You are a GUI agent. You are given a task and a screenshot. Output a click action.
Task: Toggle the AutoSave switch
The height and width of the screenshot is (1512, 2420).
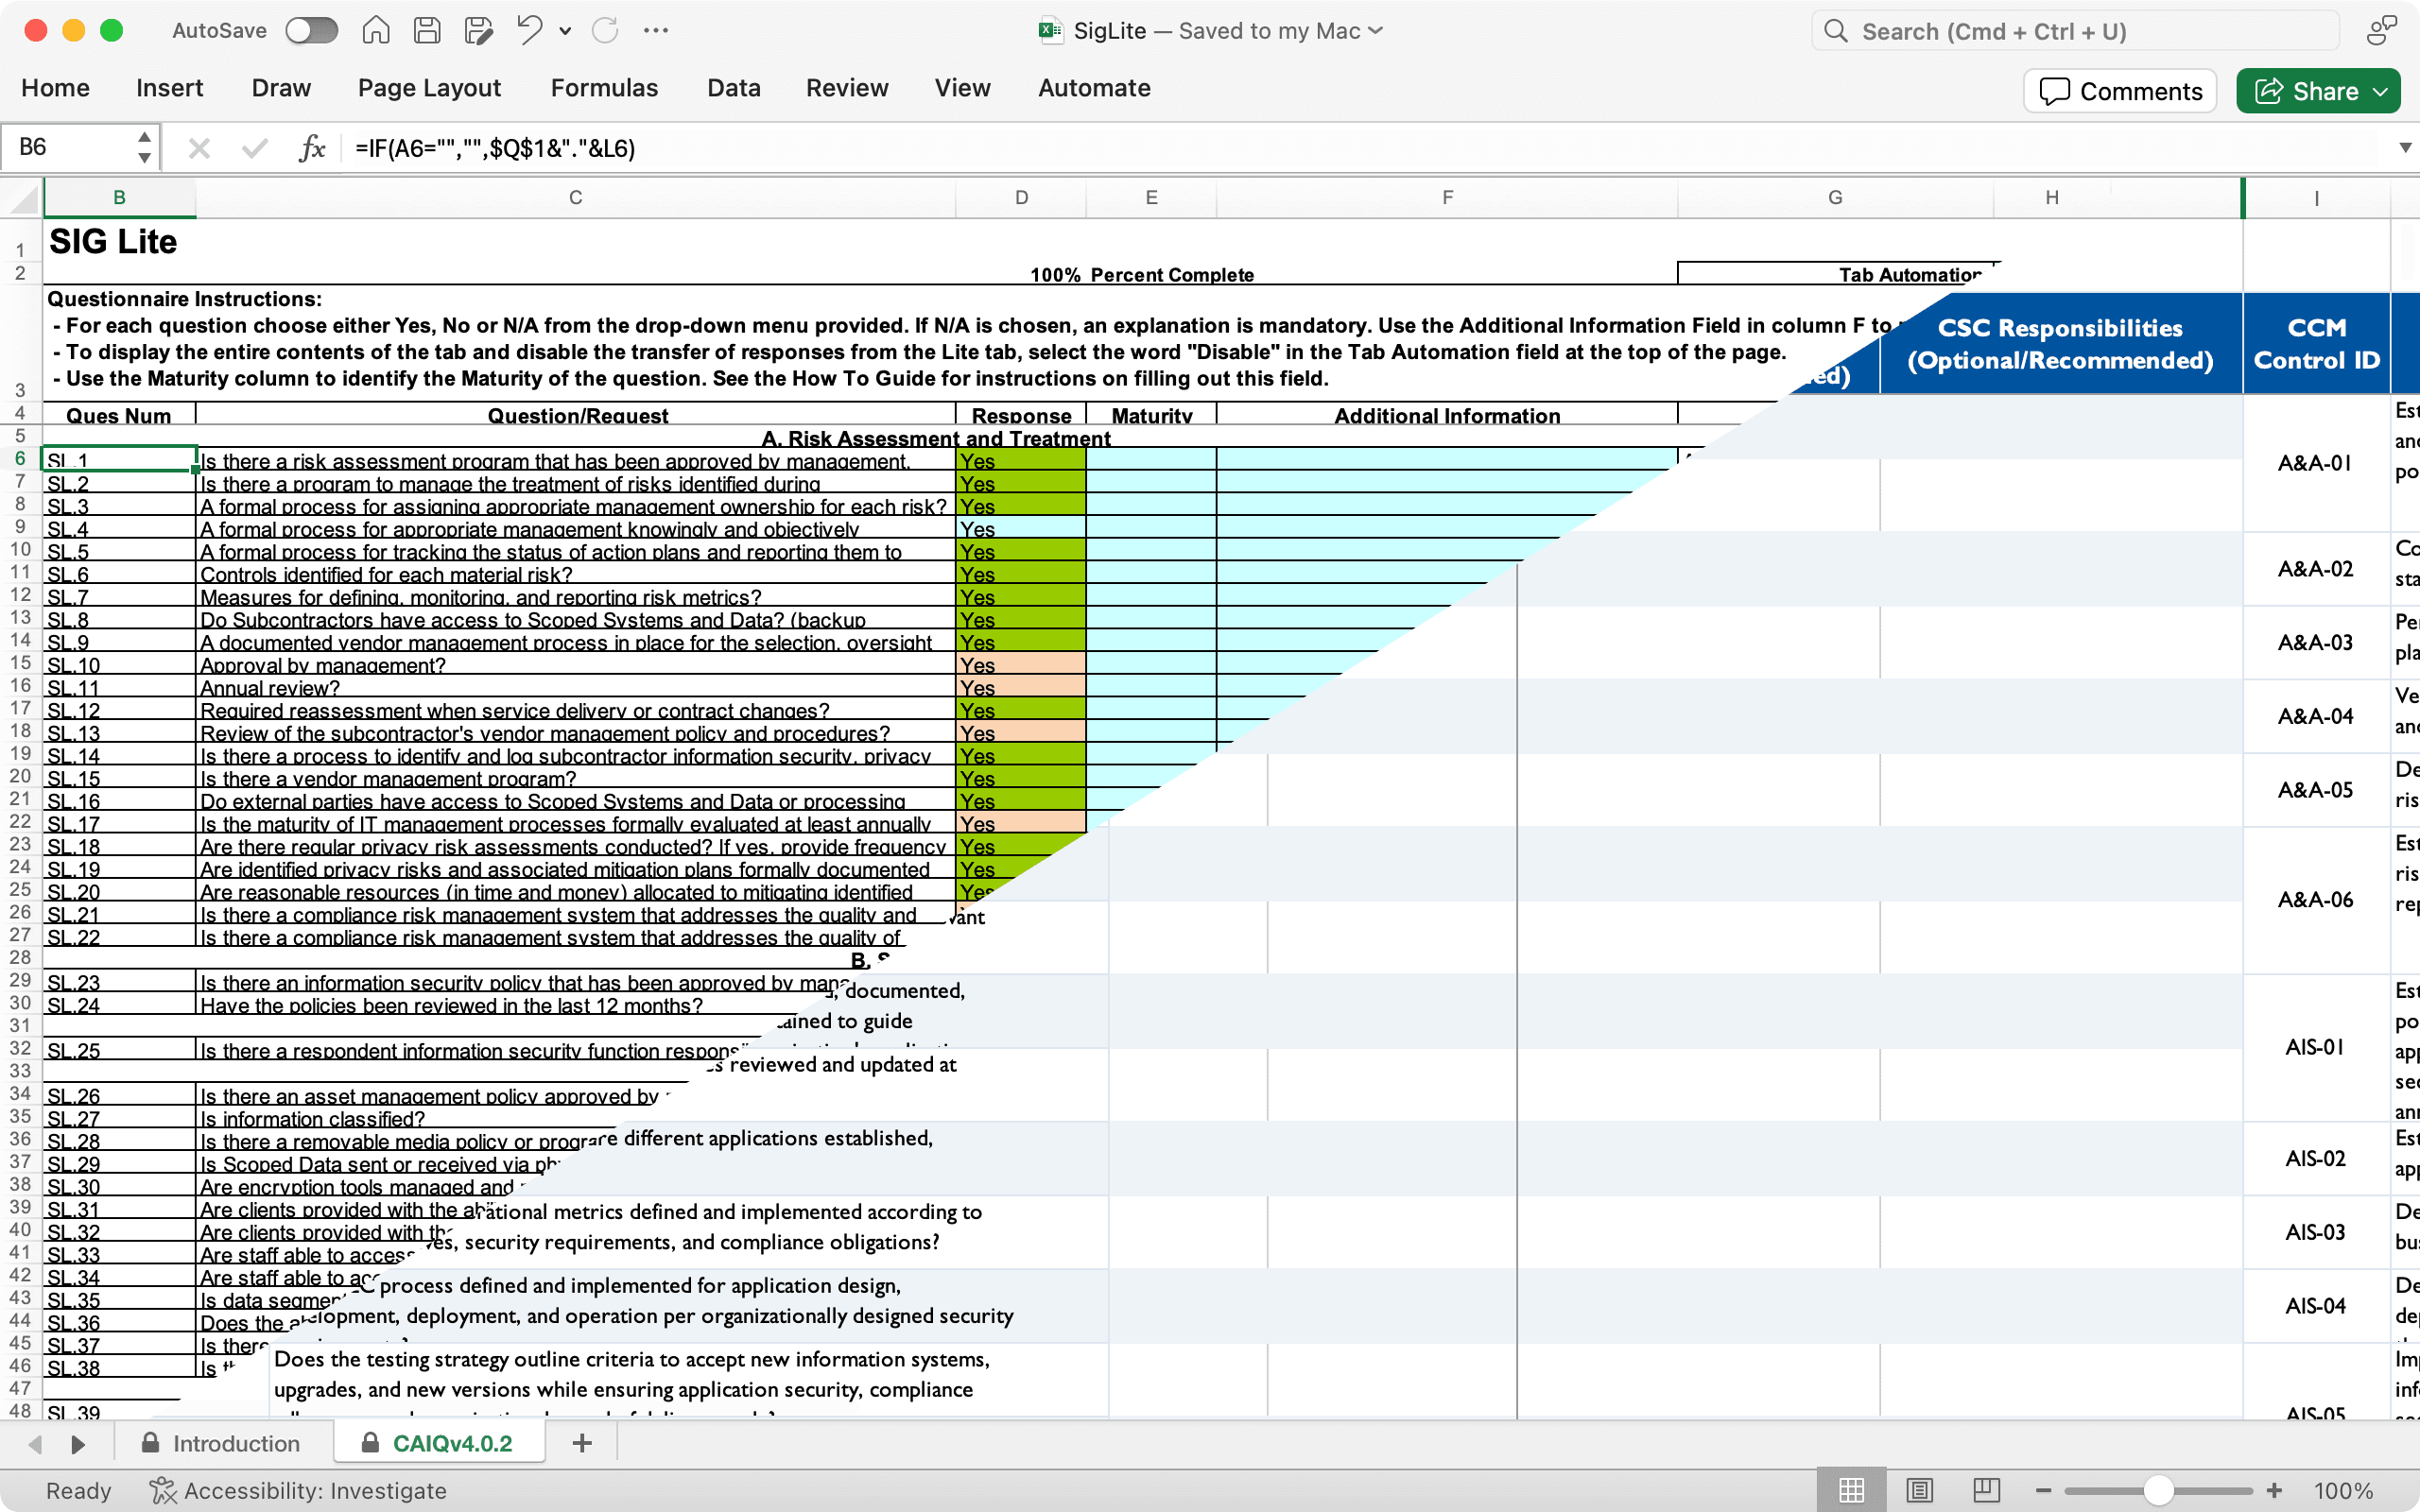[311, 30]
